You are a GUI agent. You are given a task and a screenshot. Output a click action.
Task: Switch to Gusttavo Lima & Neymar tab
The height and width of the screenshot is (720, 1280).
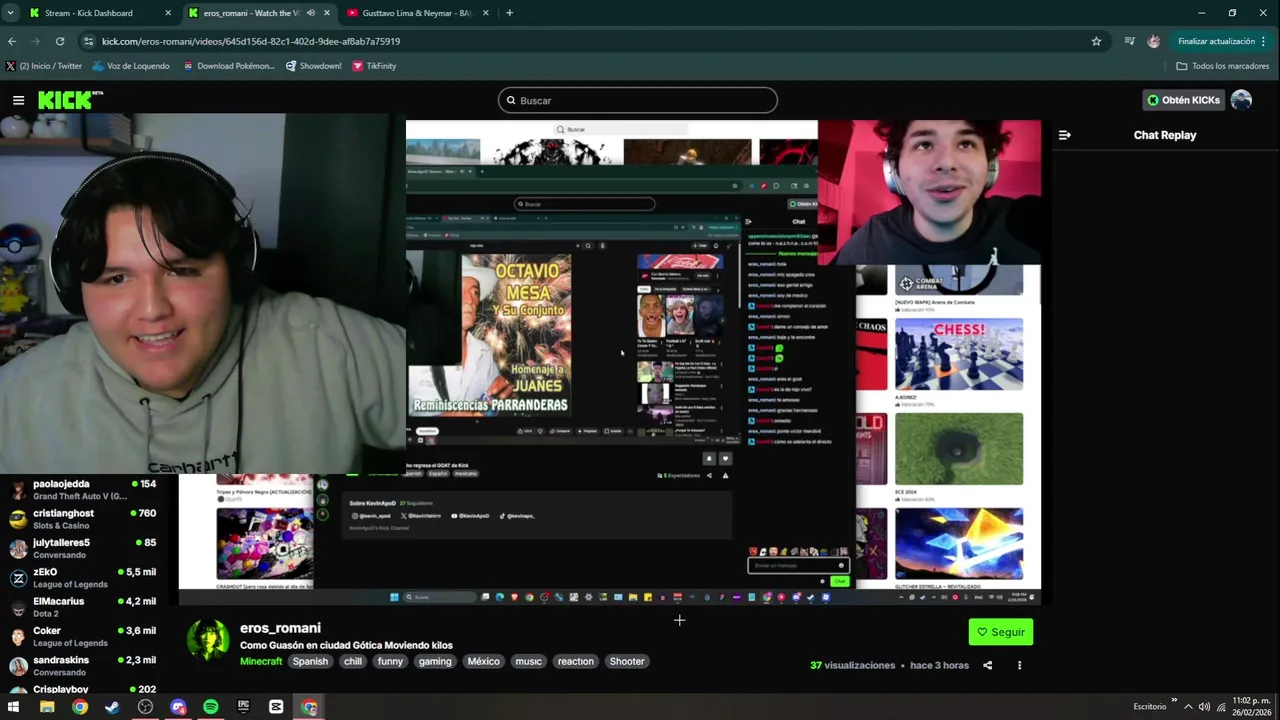coord(416,13)
